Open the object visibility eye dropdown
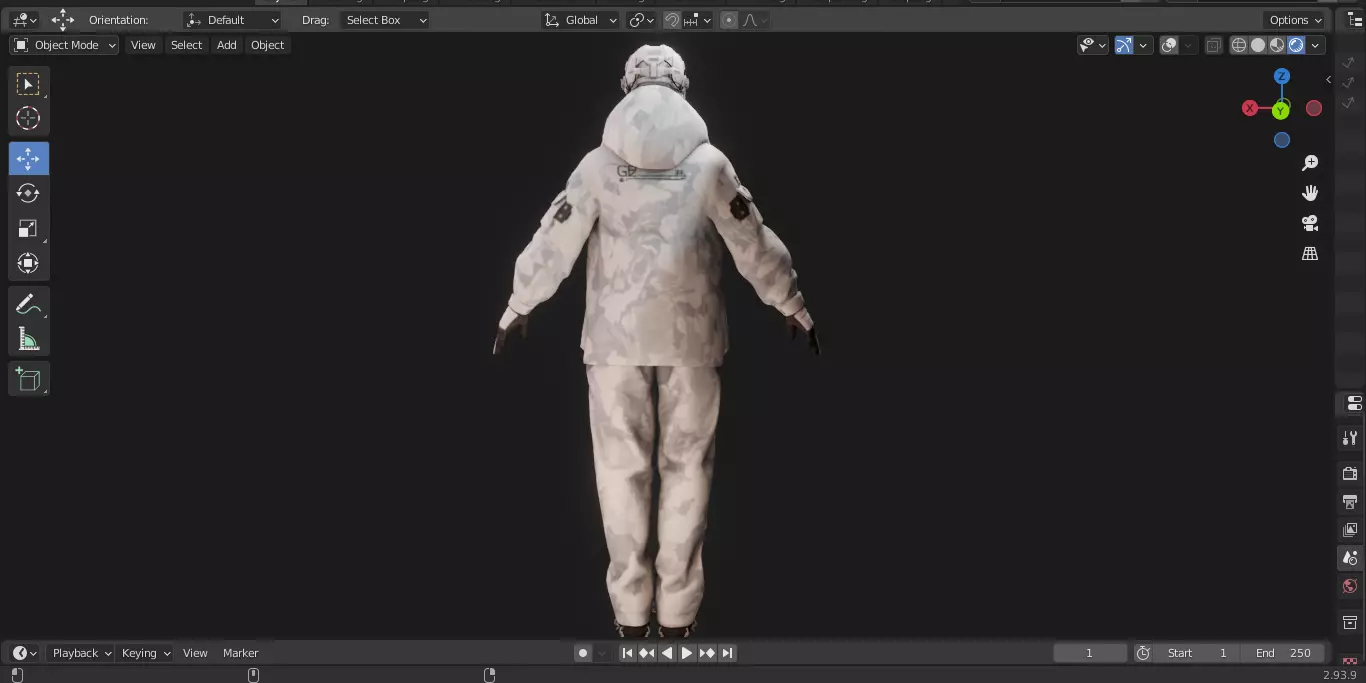This screenshot has width=1366, height=683. click(1093, 45)
